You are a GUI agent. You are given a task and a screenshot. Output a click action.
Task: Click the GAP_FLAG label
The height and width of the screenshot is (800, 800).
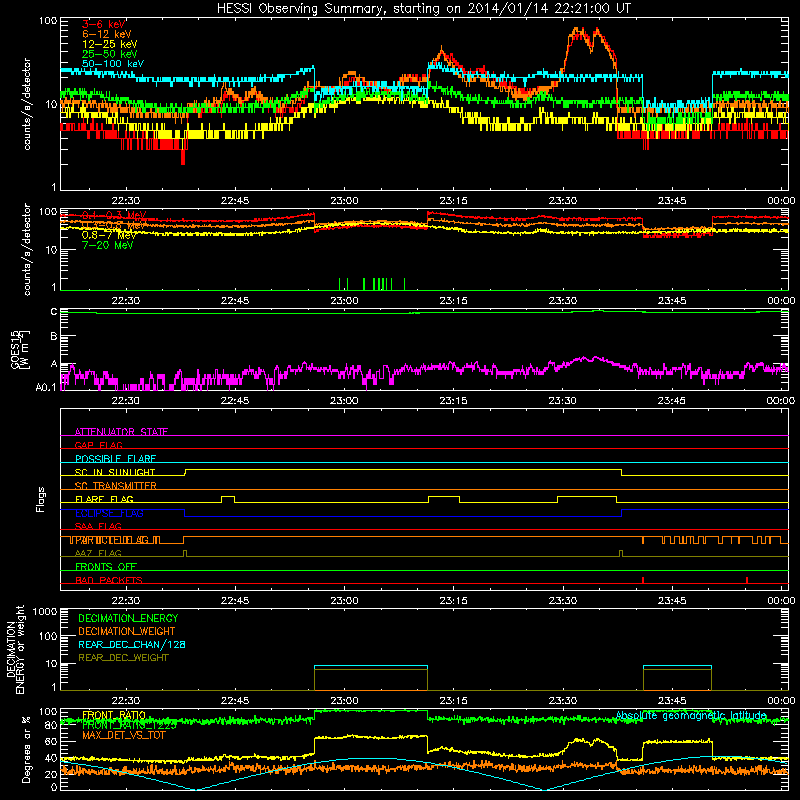pyautogui.click(x=98, y=445)
